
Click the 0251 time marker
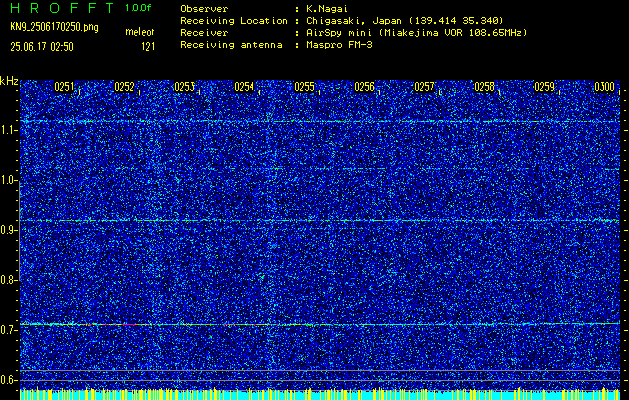point(64,87)
